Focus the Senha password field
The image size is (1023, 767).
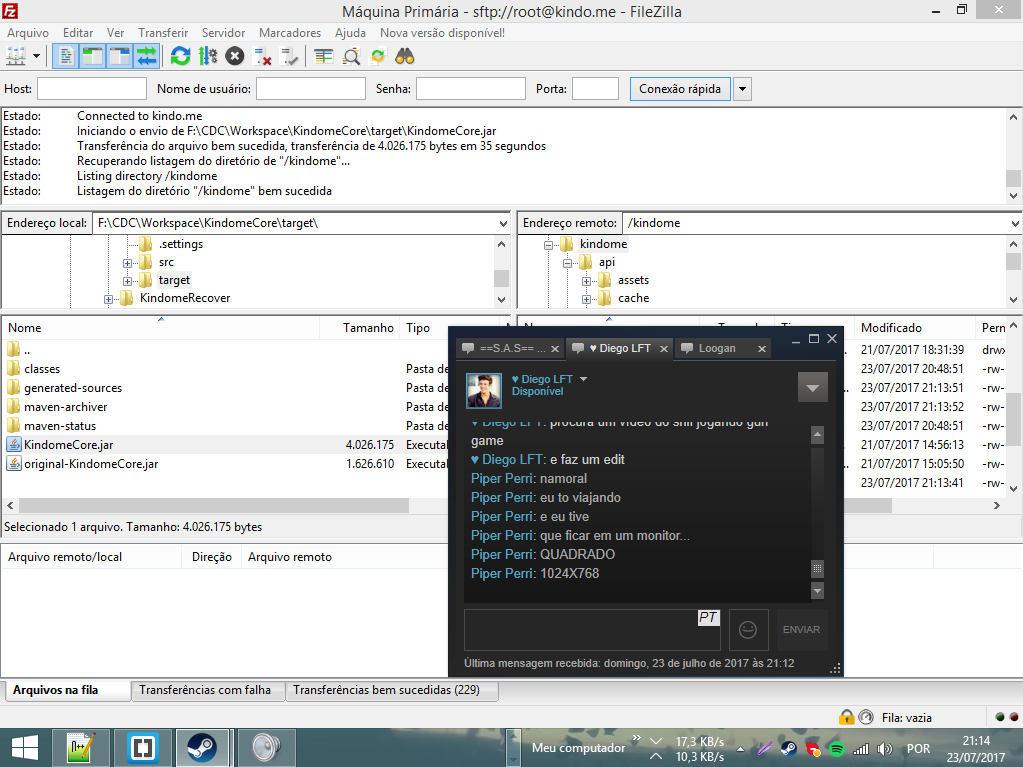[x=470, y=89]
